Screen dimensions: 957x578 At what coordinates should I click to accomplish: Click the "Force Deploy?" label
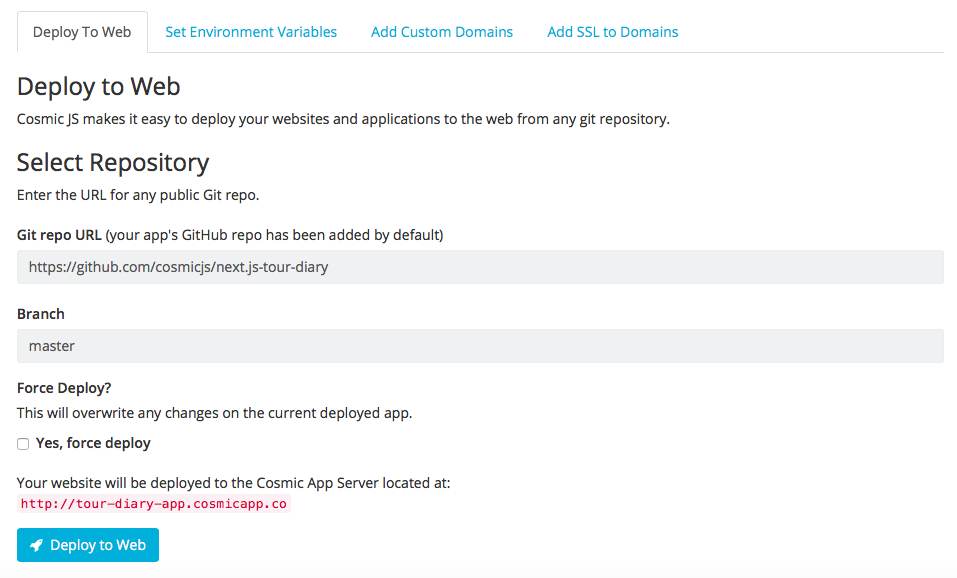point(65,388)
